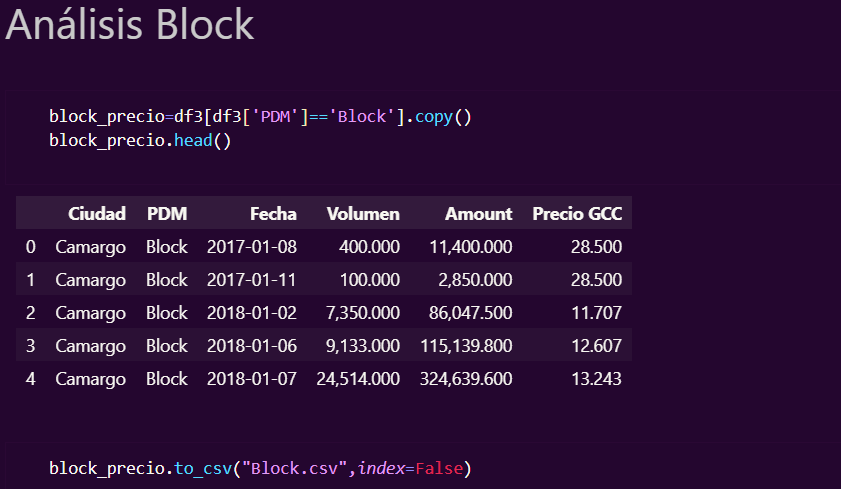Image resolution: width=841 pixels, height=489 pixels.
Task: Select the date cell 2017-01-11
Action: [252, 279]
